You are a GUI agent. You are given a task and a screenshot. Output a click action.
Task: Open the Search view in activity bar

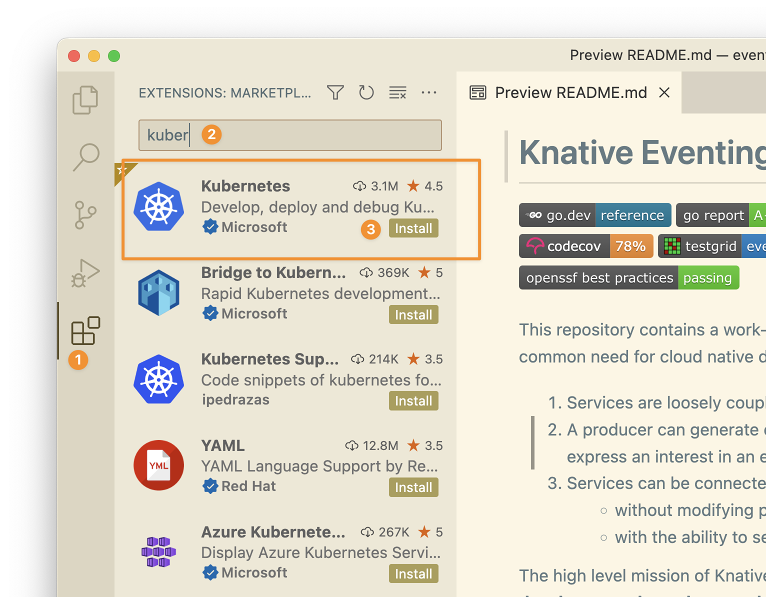(x=86, y=156)
